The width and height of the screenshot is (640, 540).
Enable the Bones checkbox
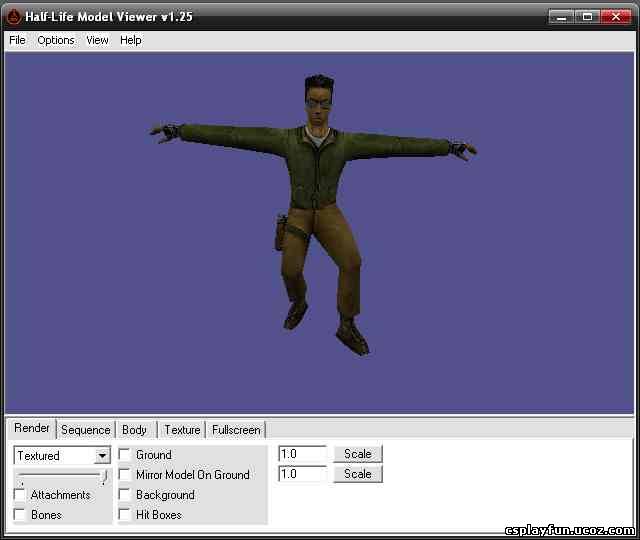point(19,514)
